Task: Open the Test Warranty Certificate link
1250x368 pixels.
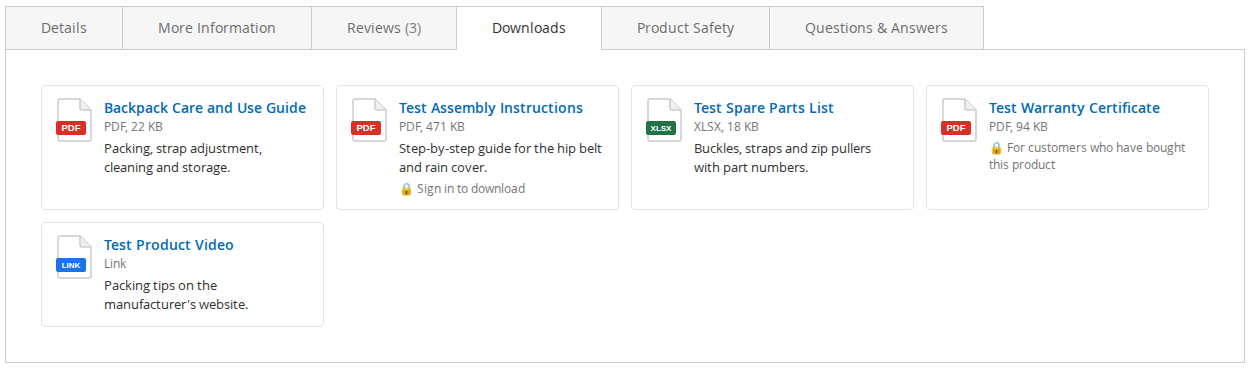Action: (x=1074, y=108)
